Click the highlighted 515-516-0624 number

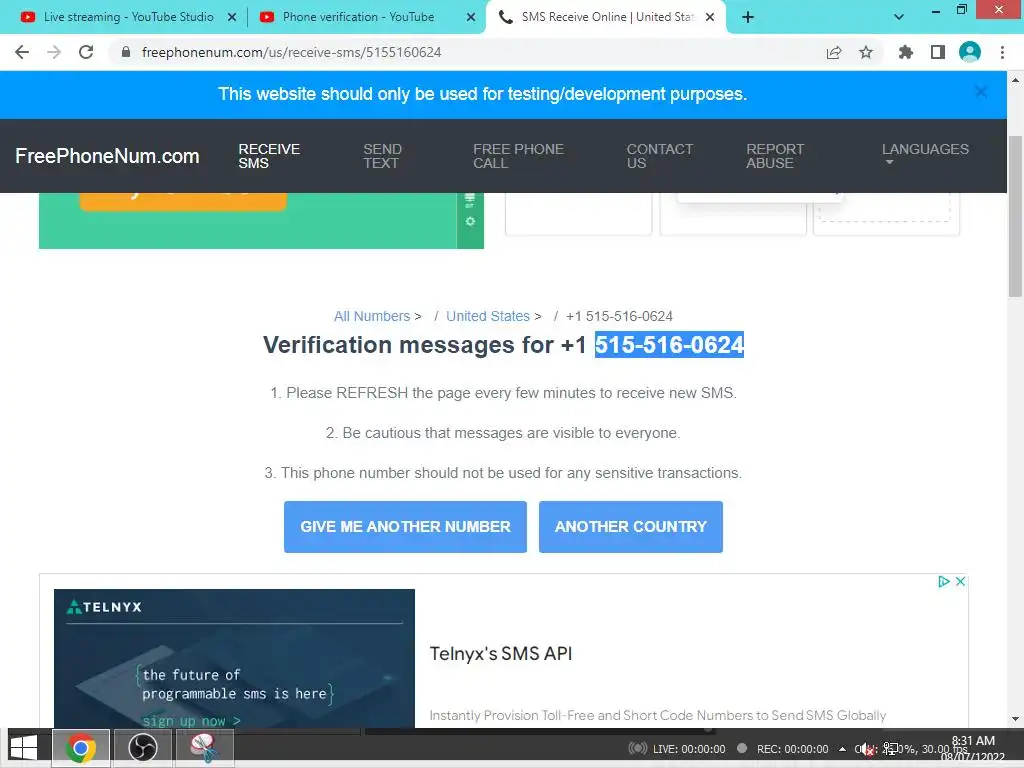pyautogui.click(x=669, y=345)
